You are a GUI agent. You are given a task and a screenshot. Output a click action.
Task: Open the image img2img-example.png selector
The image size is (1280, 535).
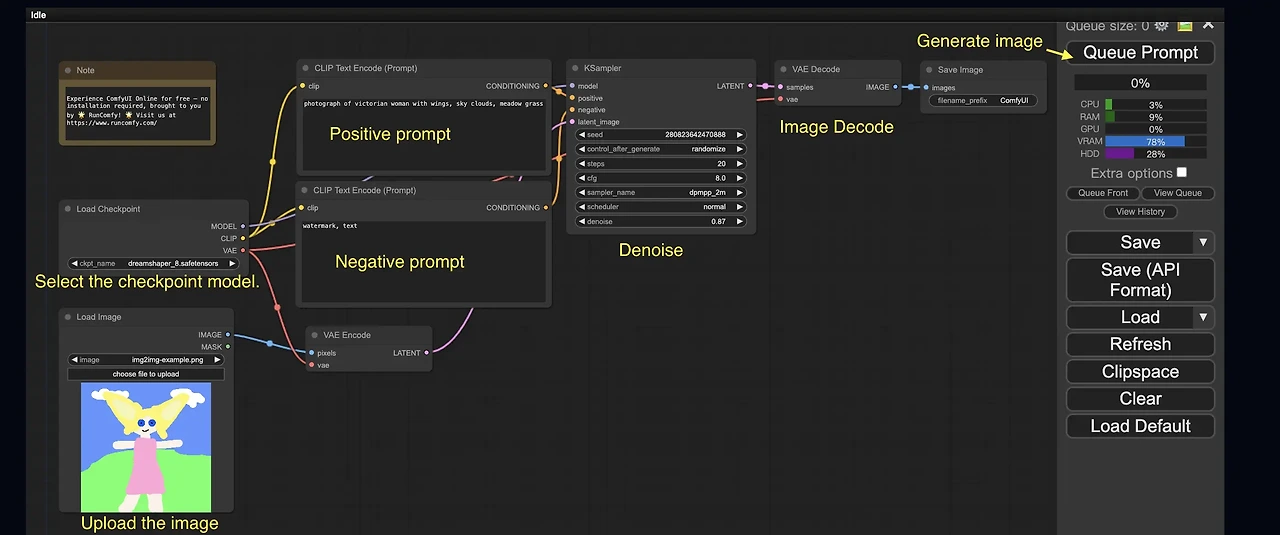coord(146,359)
